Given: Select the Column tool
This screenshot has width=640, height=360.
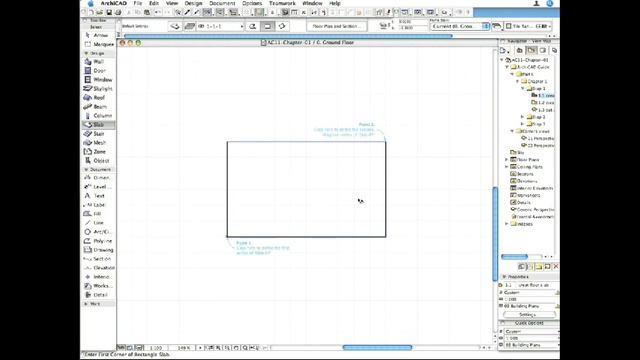Looking at the screenshot, I should tap(98, 116).
